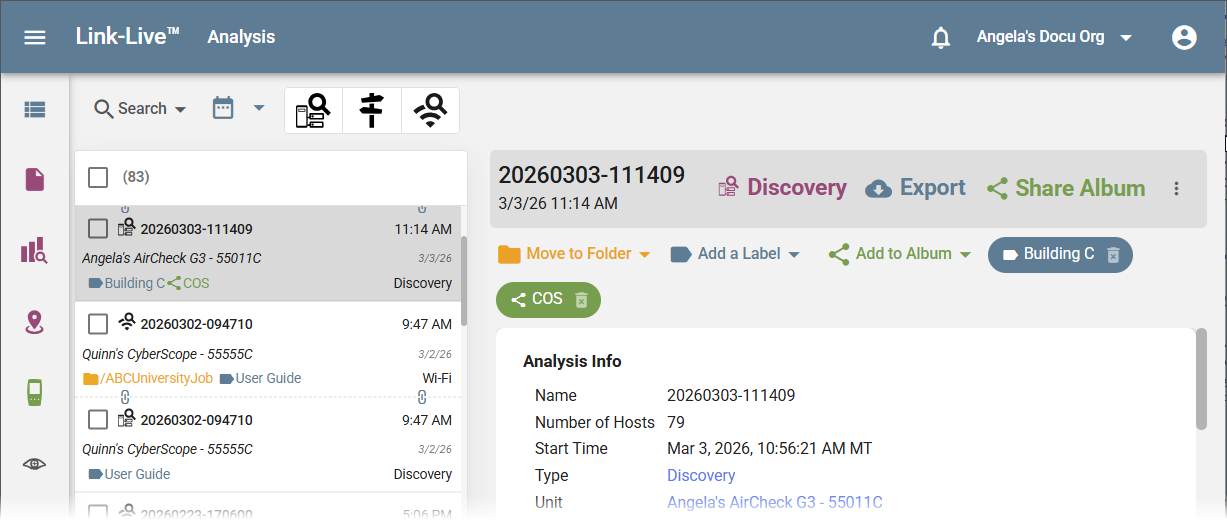The width and height of the screenshot is (1227, 520).
Task: Click the /ABCUniversityJob folder tag
Action: (x=148, y=378)
